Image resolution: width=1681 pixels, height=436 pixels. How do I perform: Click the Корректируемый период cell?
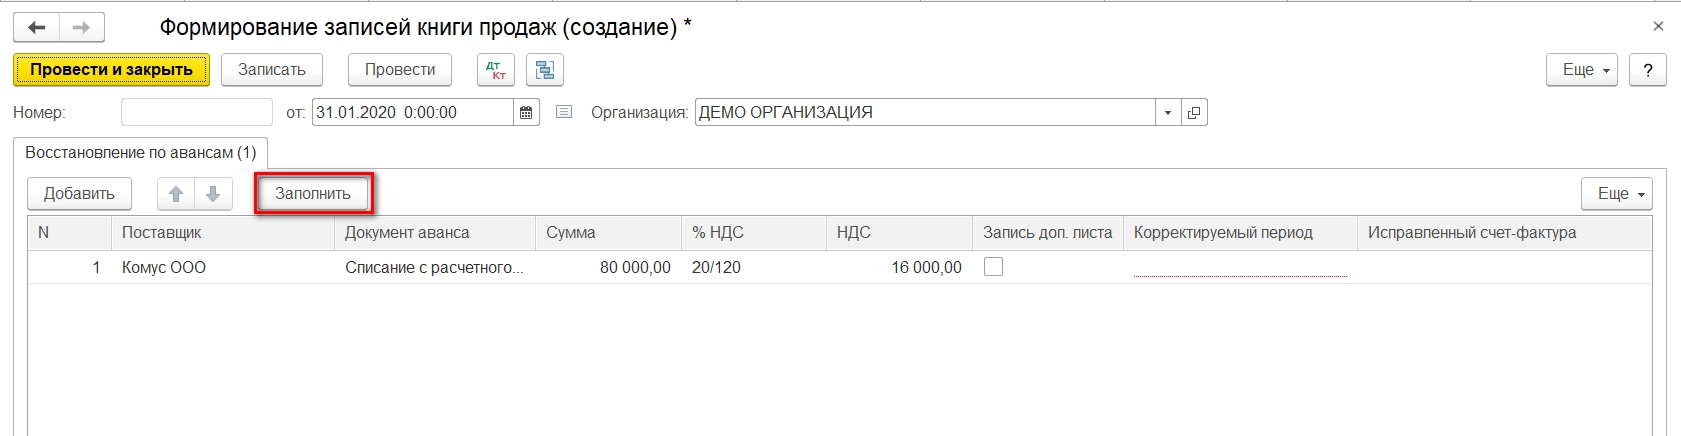(x=1240, y=267)
